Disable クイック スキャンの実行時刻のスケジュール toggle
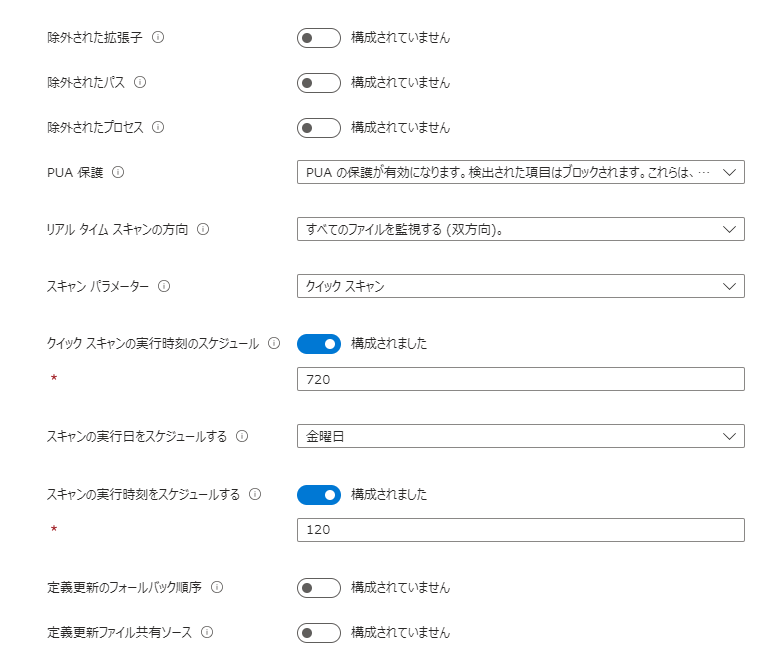Viewport: 765px width, 660px height. (x=319, y=344)
